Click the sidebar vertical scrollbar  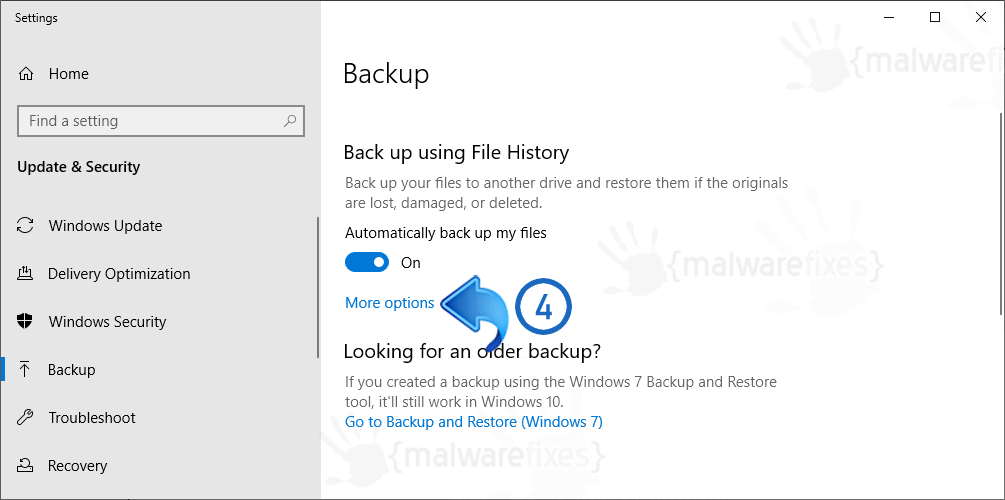click(318, 287)
